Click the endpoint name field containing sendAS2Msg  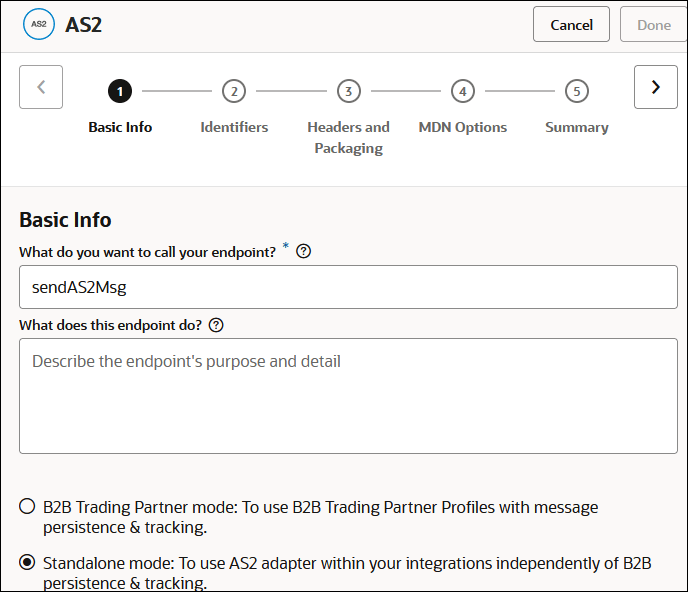[348, 287]
